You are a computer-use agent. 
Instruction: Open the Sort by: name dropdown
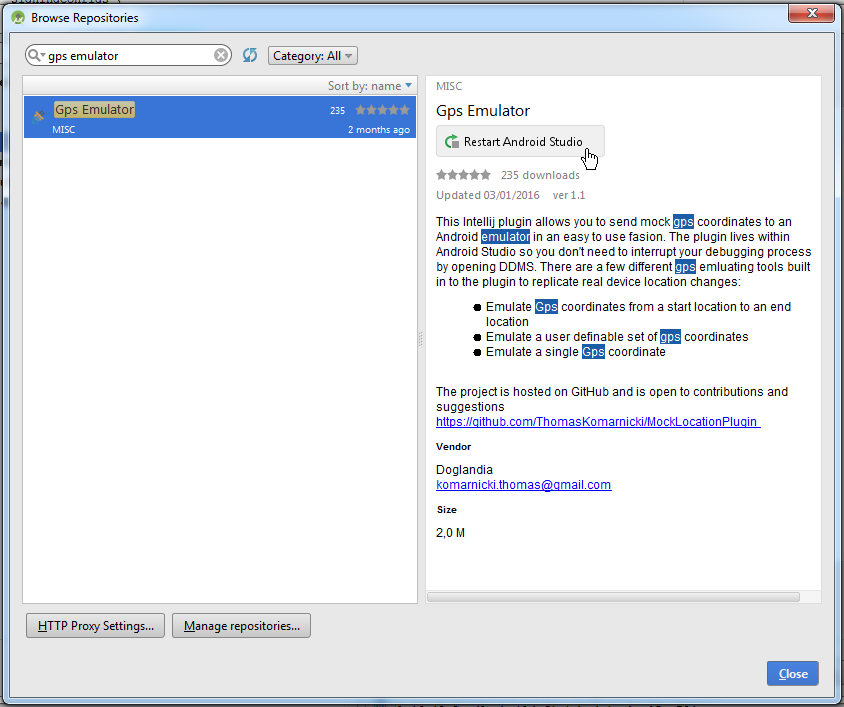pyautogui.click(x=370, y=86)
